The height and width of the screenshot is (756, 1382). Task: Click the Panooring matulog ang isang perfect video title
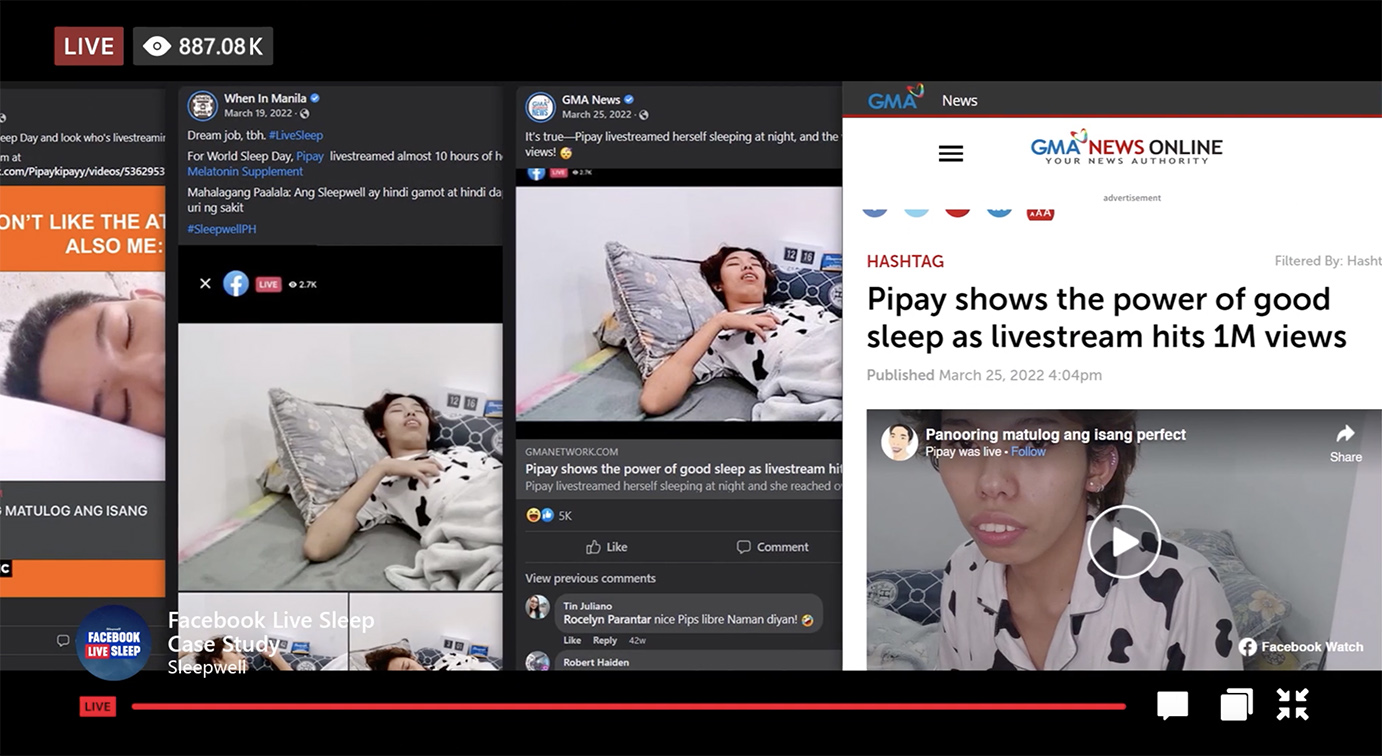(1056, 435)
